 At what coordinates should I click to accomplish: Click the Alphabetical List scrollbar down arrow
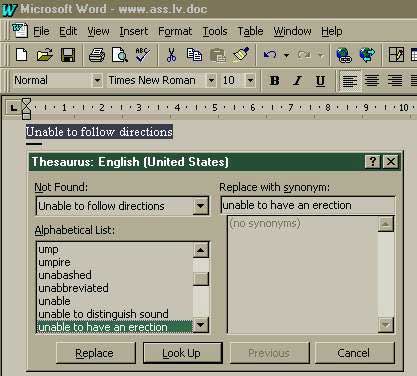pyautogui.click(x=201, y=324)
